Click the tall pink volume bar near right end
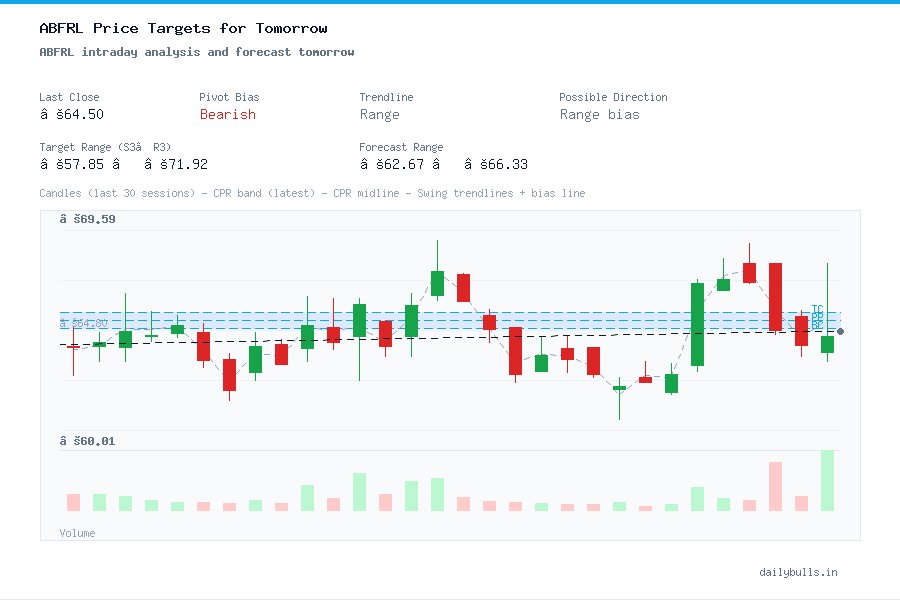 (775, 486)
